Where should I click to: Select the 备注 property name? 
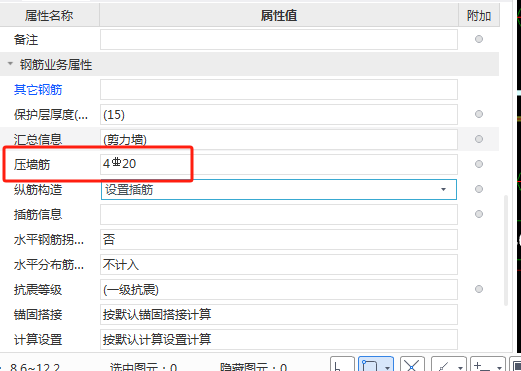[26, 40]
